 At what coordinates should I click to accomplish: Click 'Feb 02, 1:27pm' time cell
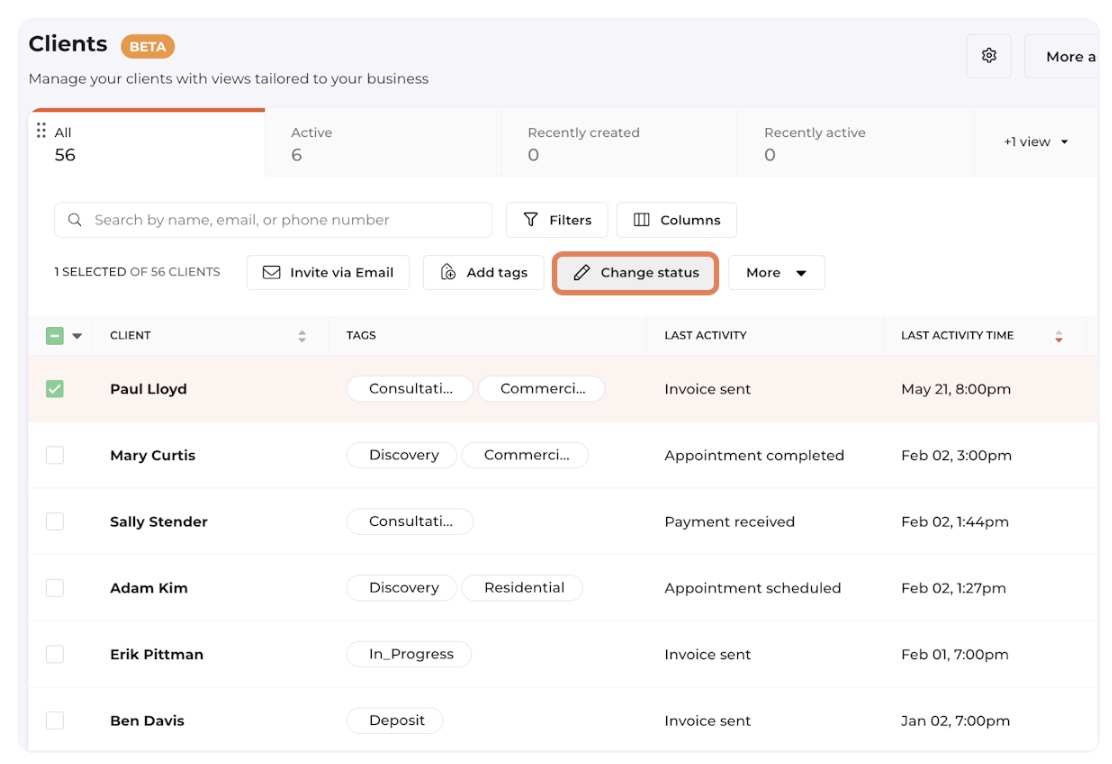[954, 588]
